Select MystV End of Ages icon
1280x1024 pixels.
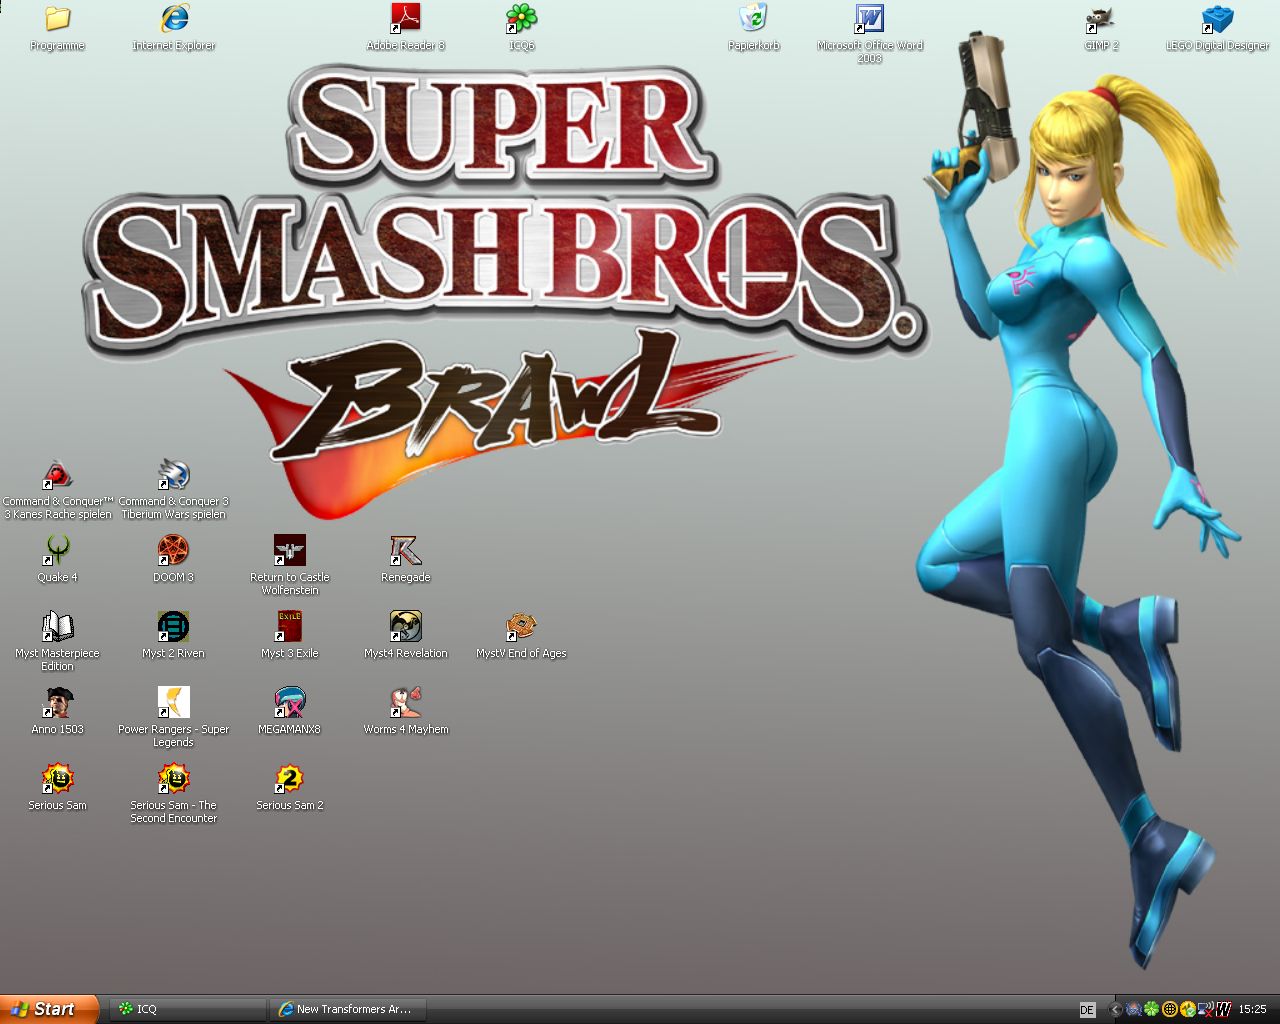tap(521, 627)
